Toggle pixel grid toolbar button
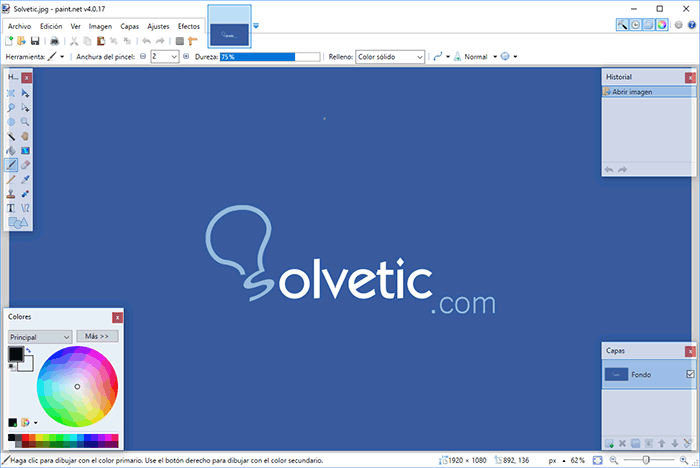This screenshot has width=700, height=468. 179,41
